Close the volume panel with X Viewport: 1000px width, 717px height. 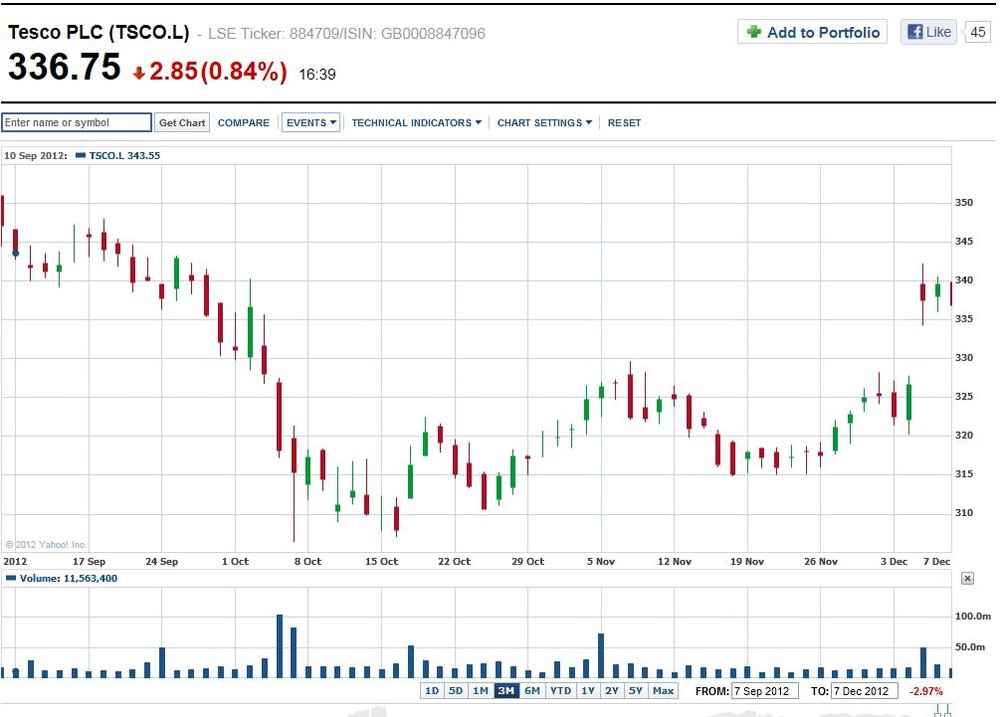(967, 579)
